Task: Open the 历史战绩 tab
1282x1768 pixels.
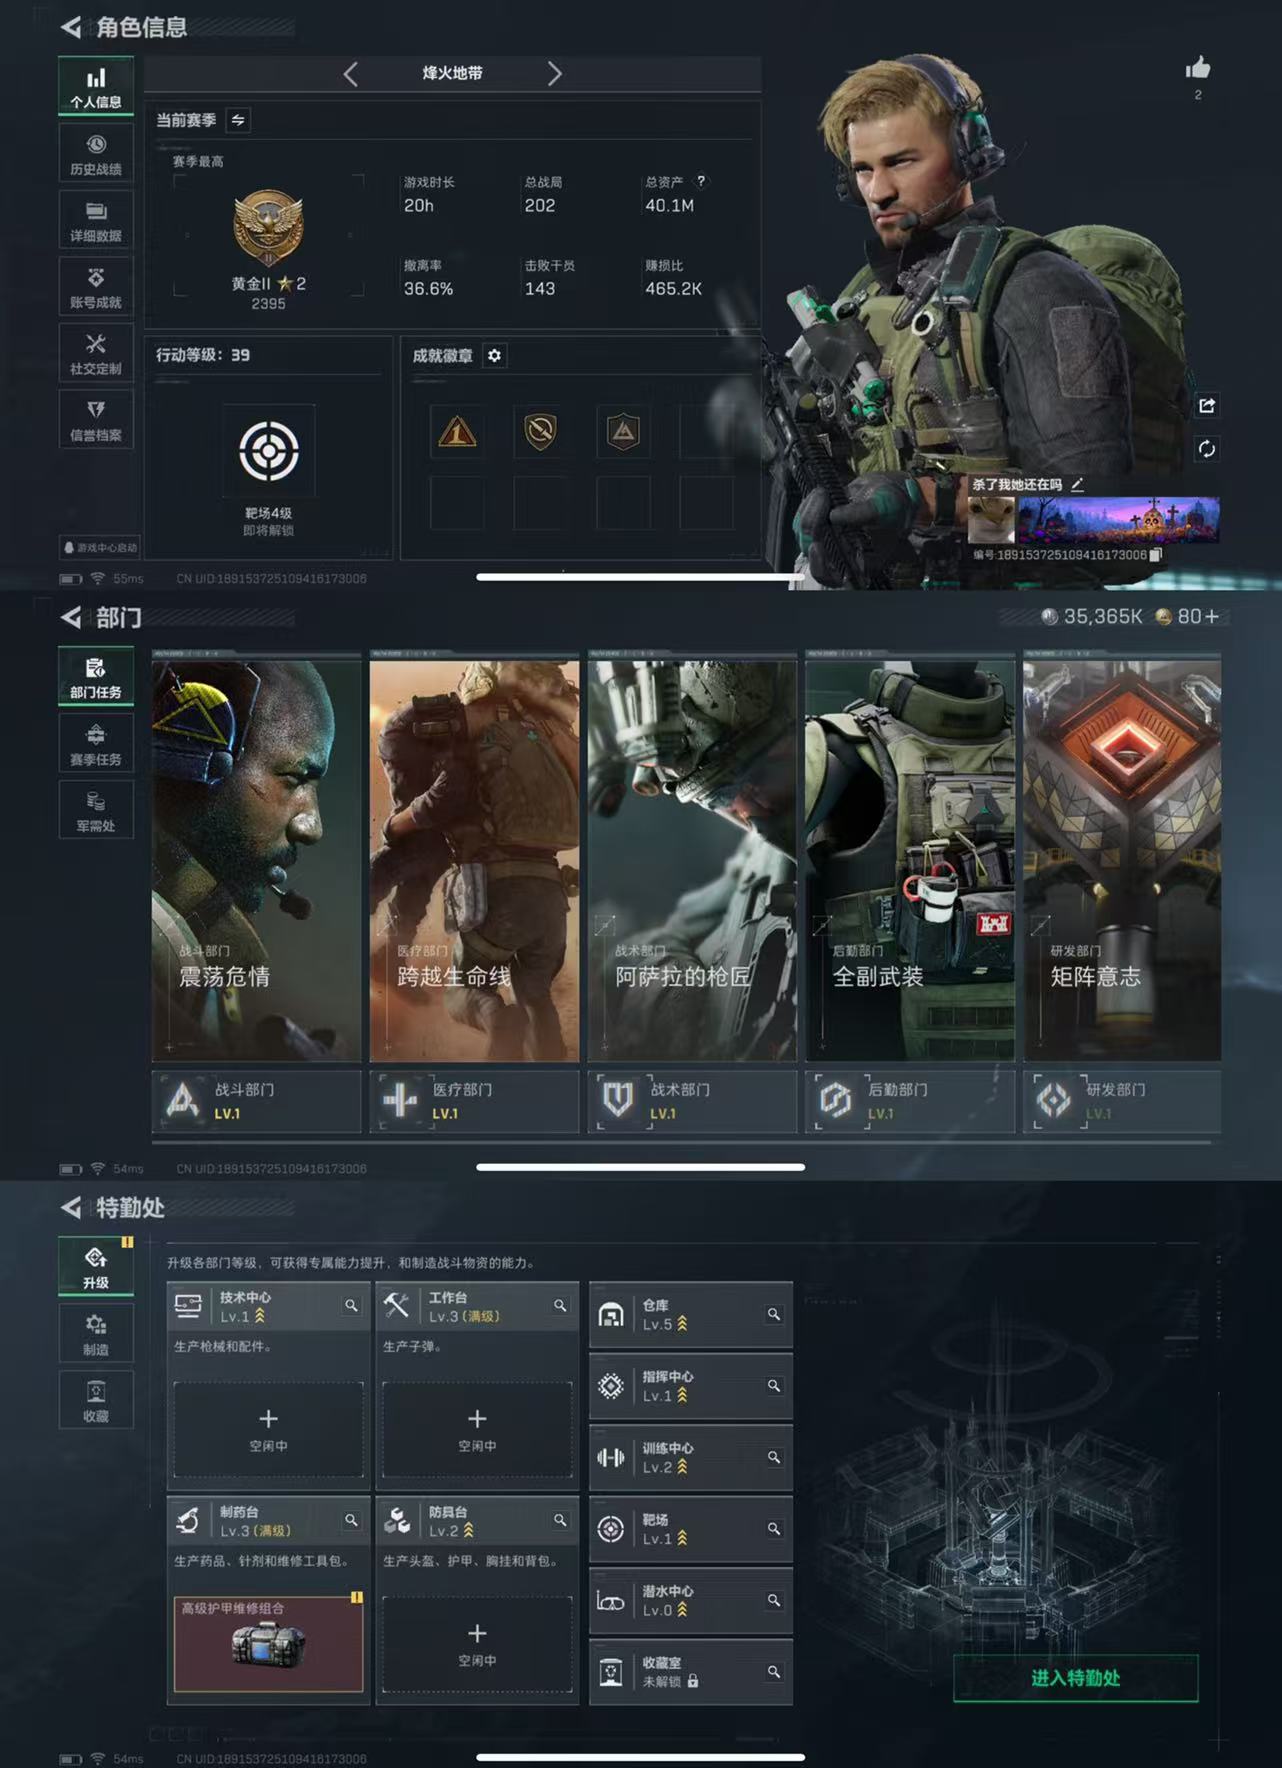Action: tap(96, 154)
